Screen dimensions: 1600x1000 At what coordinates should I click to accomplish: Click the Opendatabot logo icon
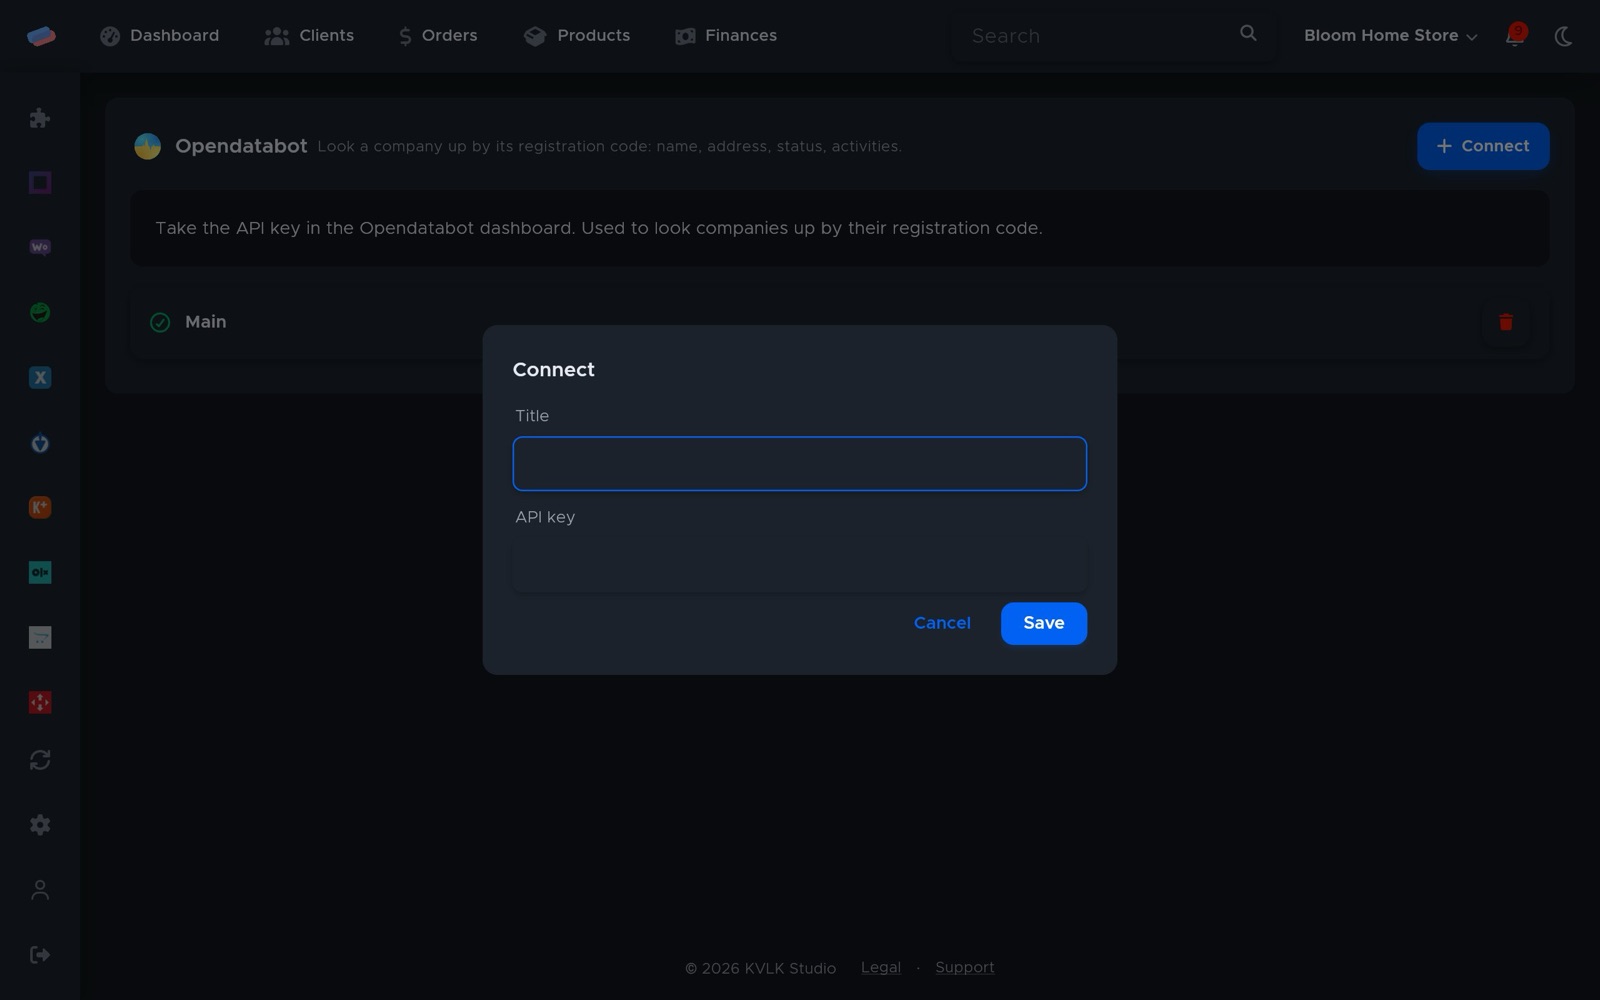(x=147, y=146)
